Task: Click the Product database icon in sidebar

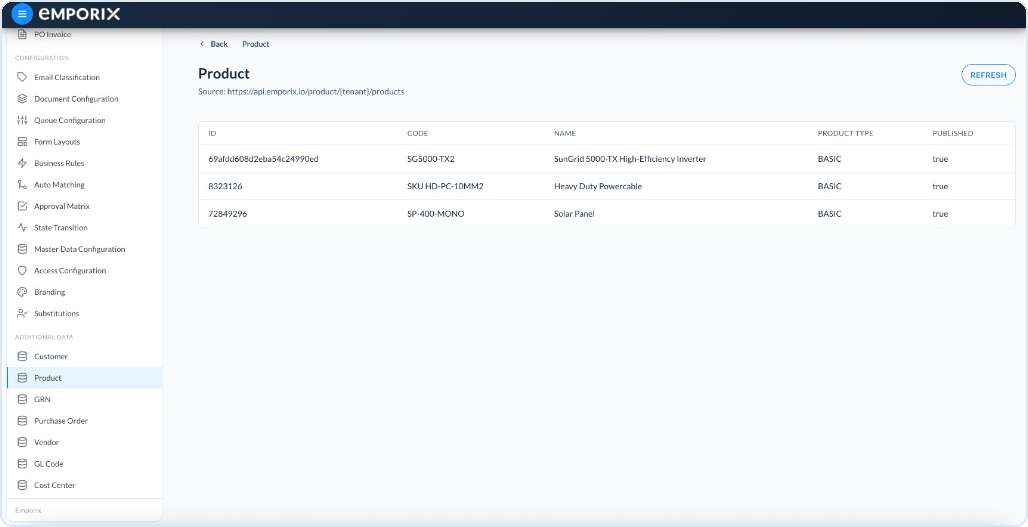Action: coord(22,378)
